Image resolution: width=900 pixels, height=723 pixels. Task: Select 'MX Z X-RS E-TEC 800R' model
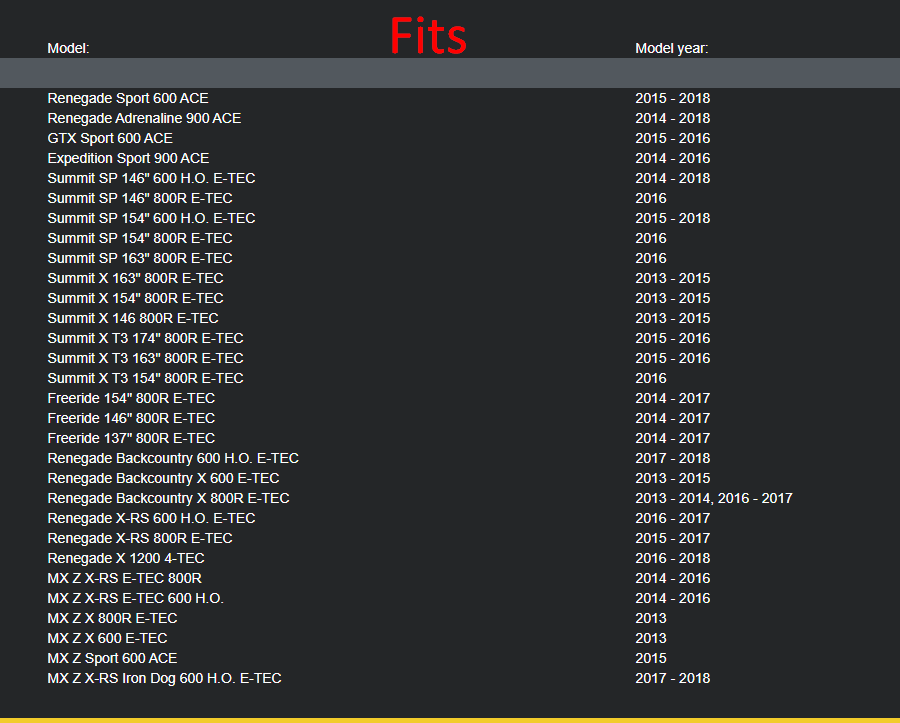pos(125,578)
